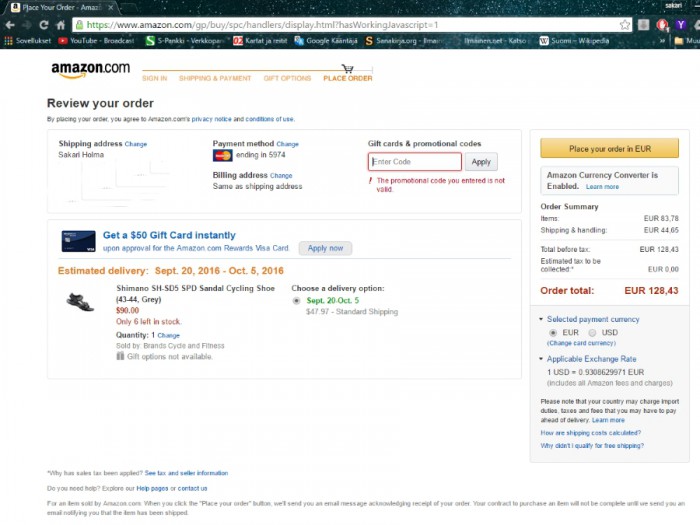Change the payment method

tap(288, 144)
